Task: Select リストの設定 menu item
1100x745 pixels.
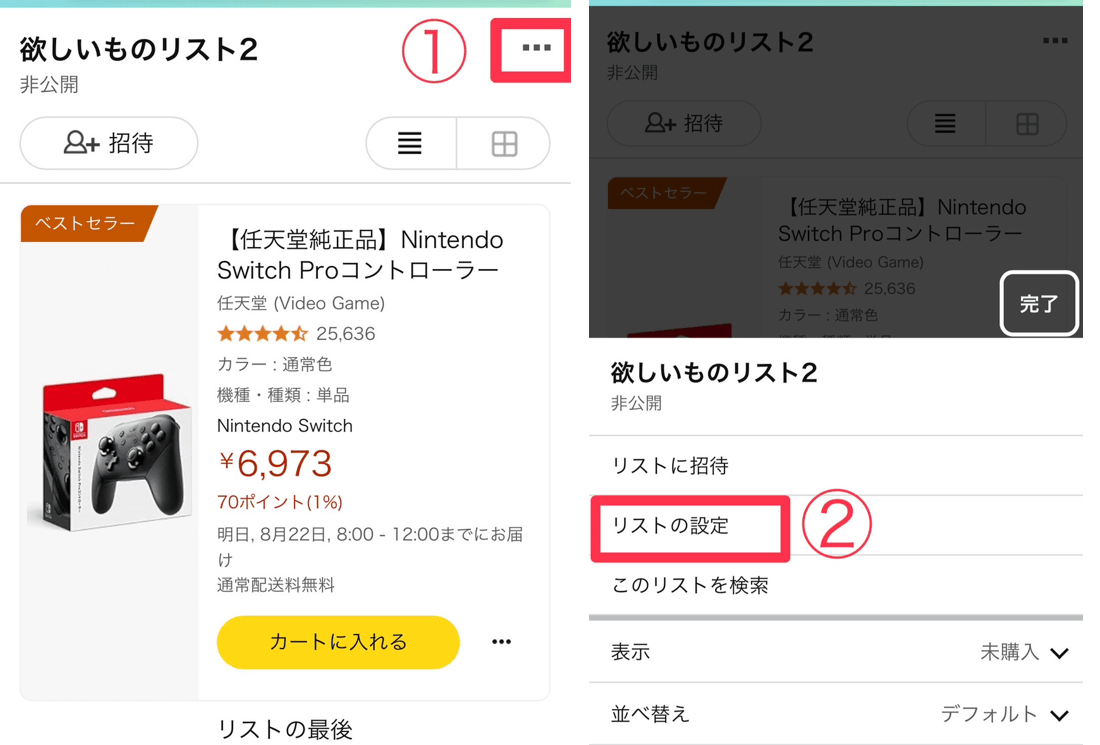Action: click(671, 526)
